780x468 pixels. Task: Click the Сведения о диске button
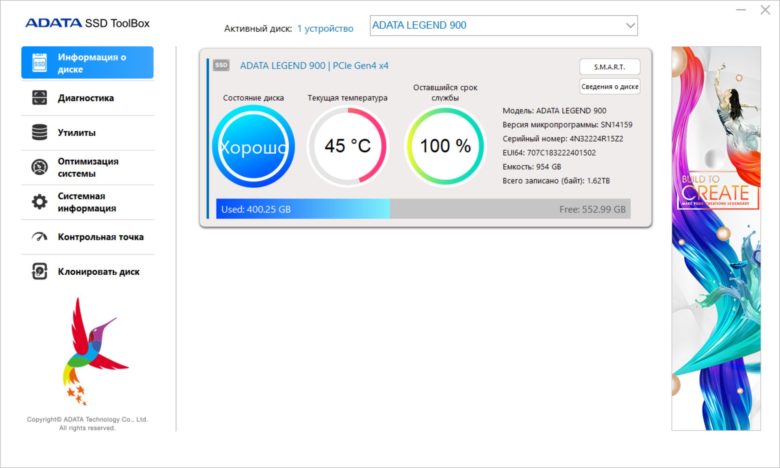[x=609, y=87]
